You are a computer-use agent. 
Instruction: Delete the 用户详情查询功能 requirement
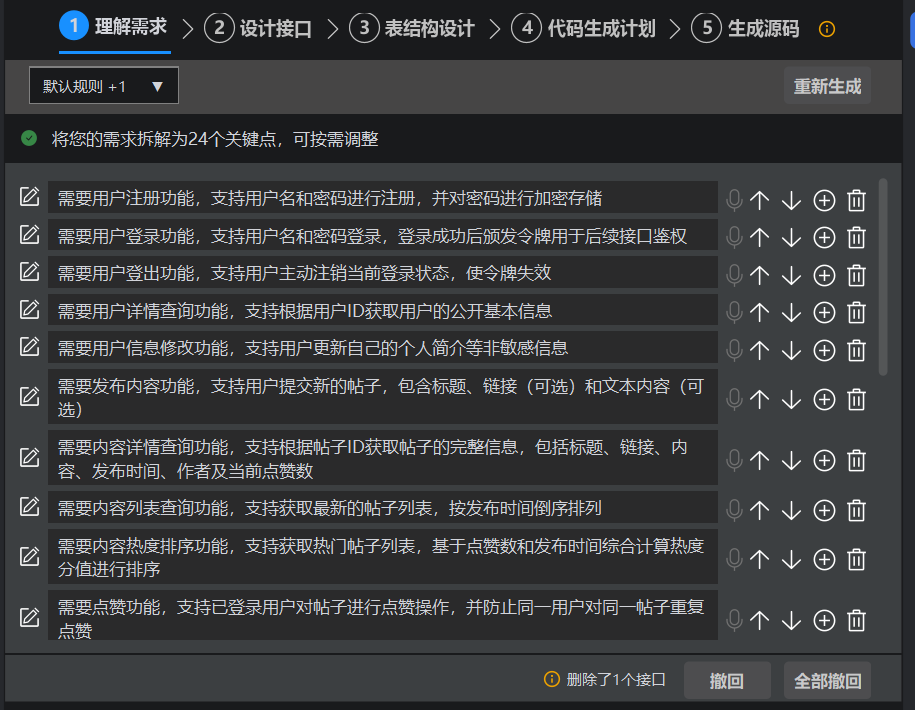coord(856,313)
